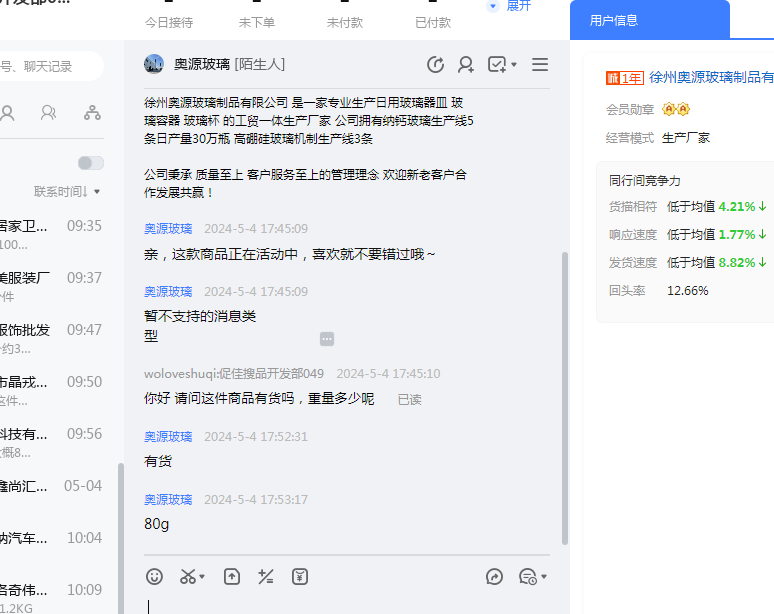Click the ellipsis on unsupported message

[x=327, y=339]
